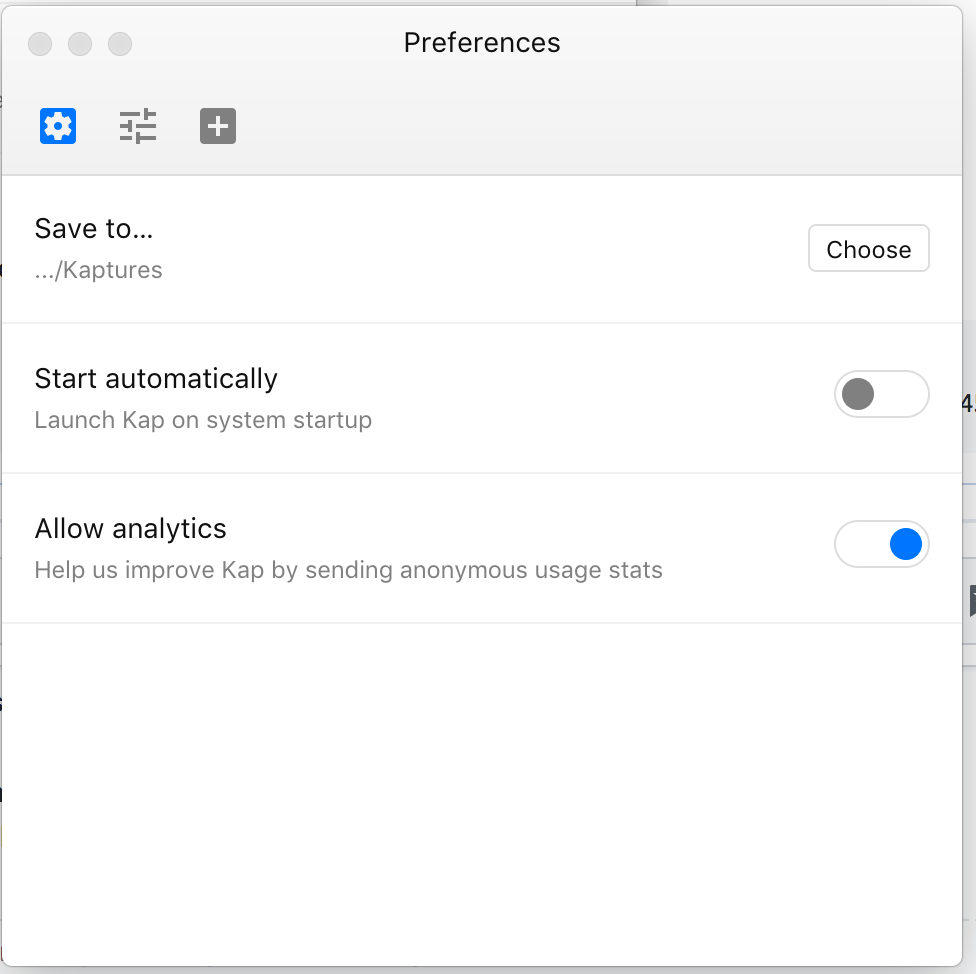This screenshot has width=976, height=974.
Task: Click the window zoom button
Action: coord(120,44)
